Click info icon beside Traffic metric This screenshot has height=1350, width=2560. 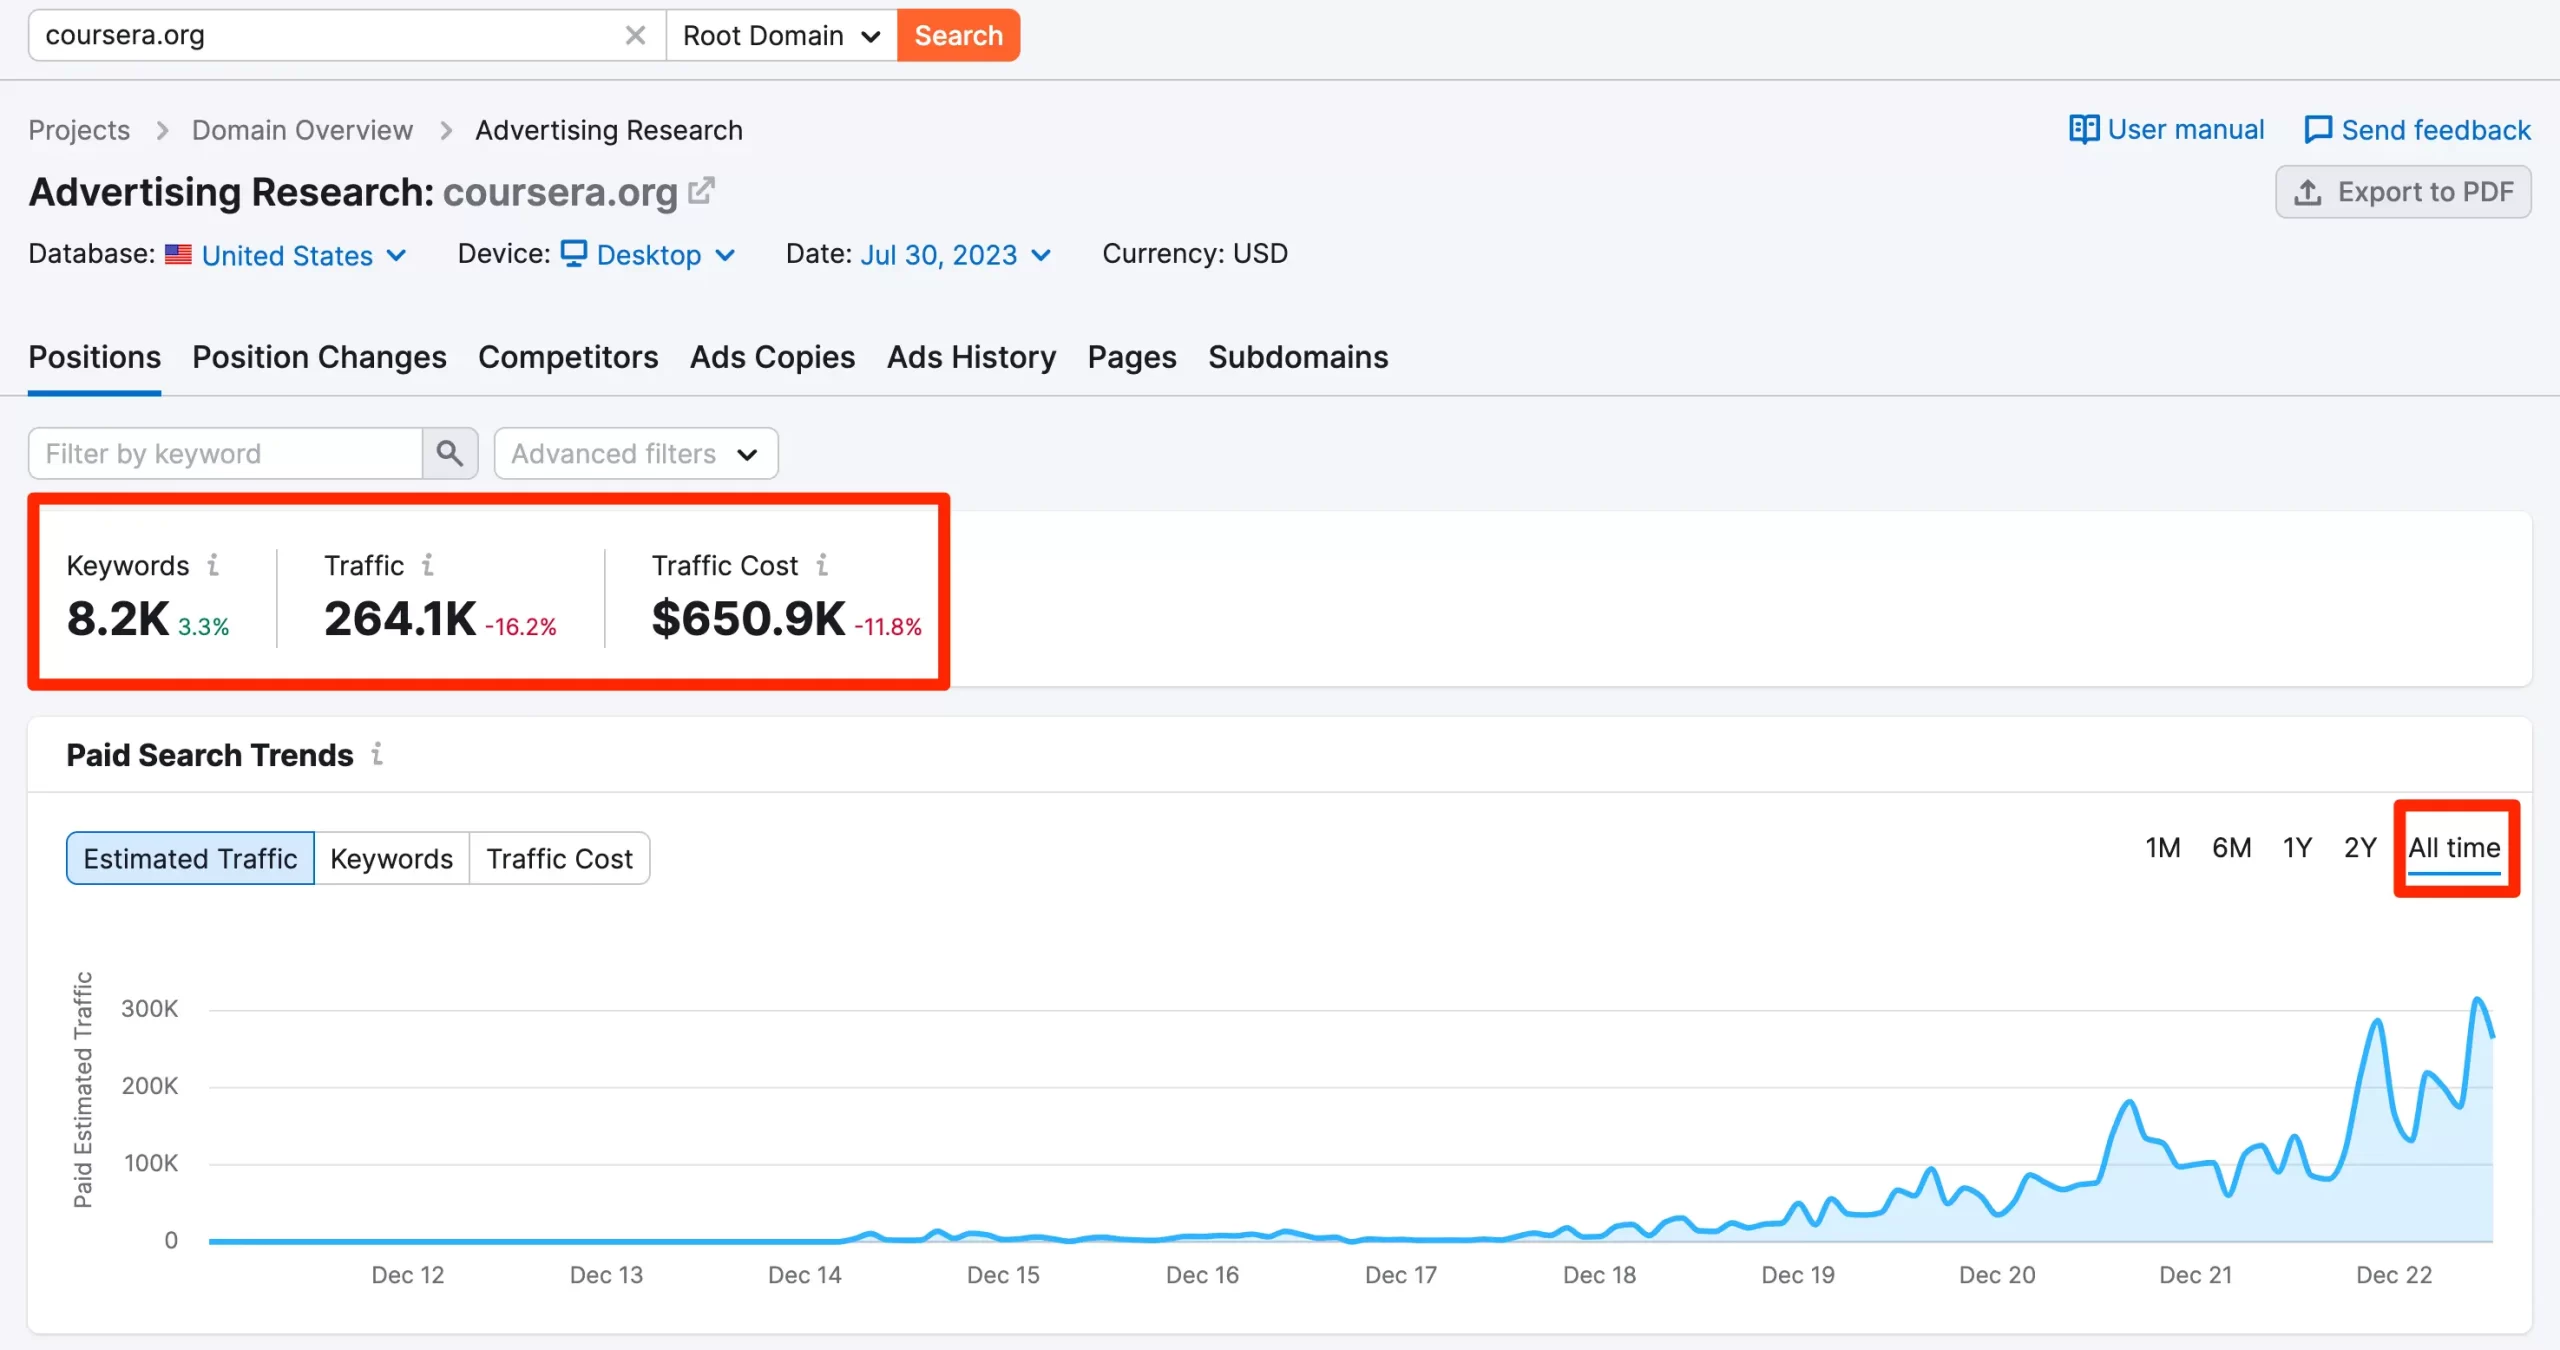[x=427, y=565]
